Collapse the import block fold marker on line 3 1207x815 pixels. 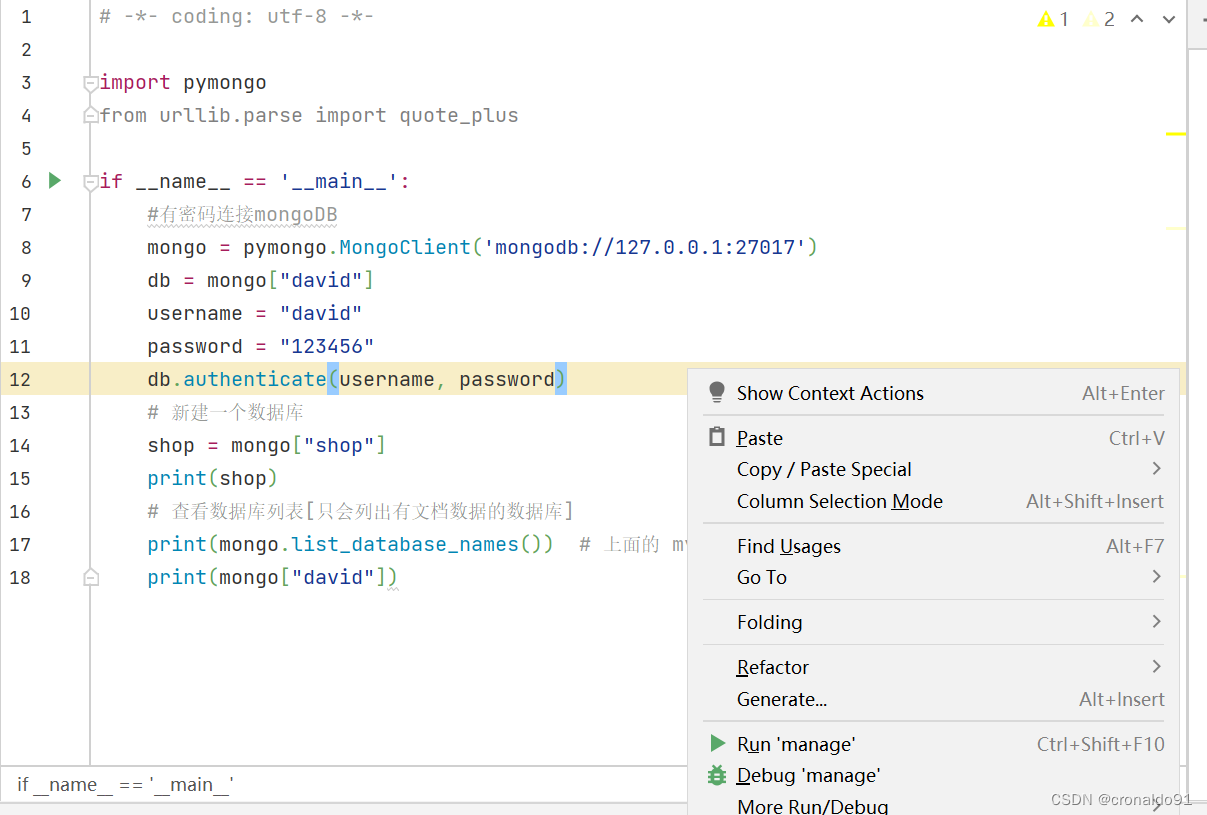(91, 83)
